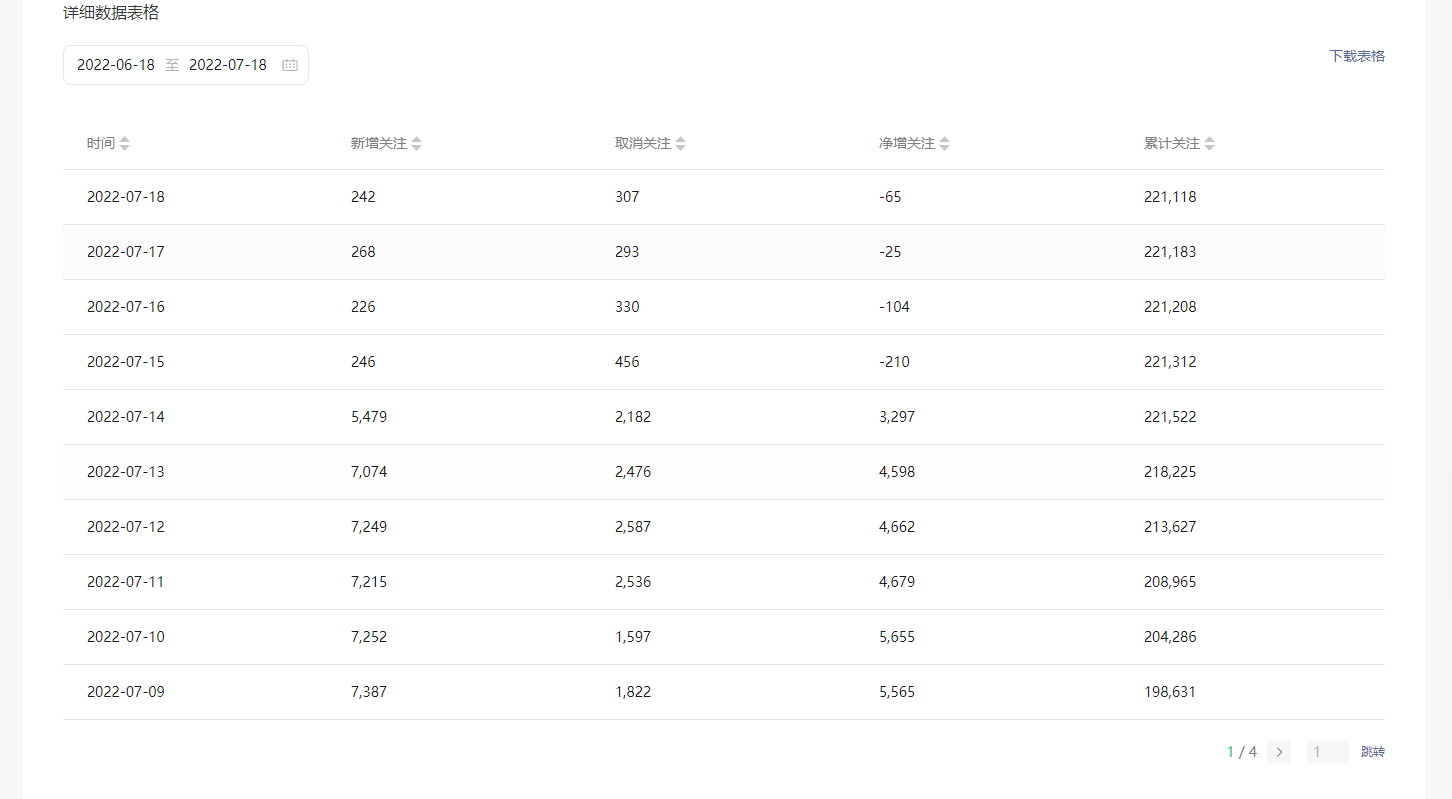The height and width of the screenshot is (799, 1452).
Task: Select the 2022-07-14 row date
Action: coord(126,417)
